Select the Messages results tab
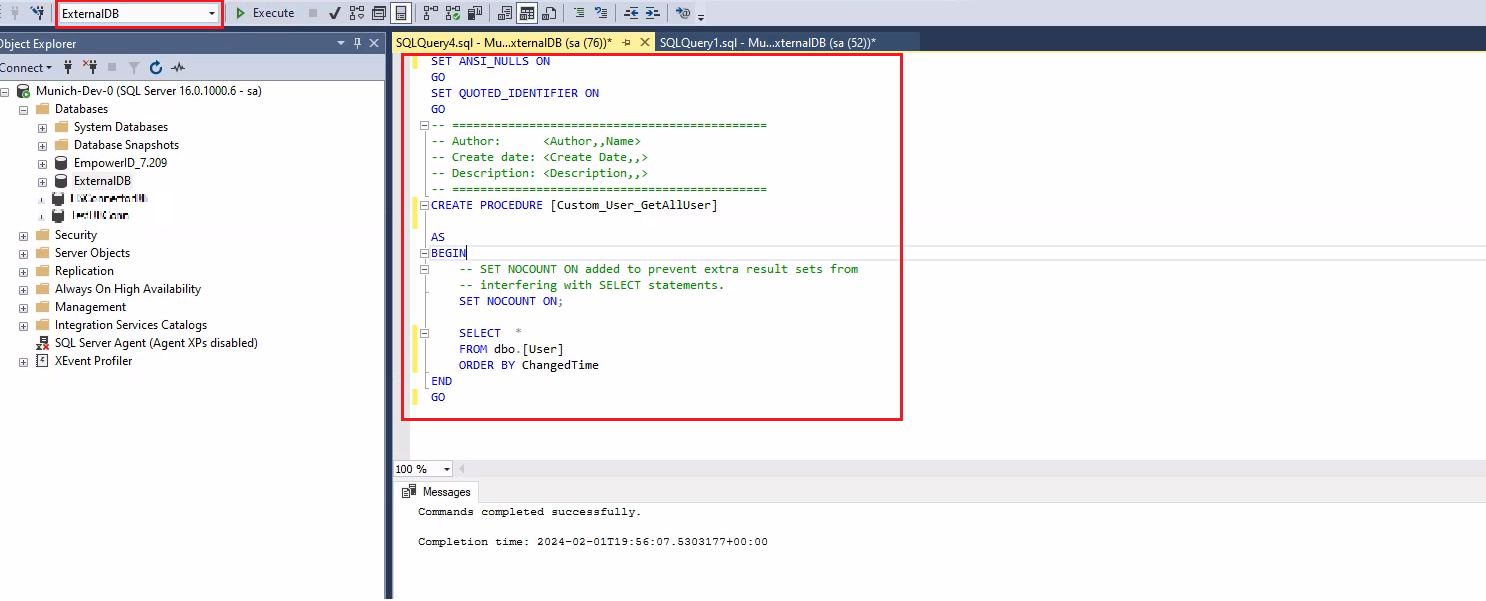The height and width of the screenshot is (601, 1486). (436, 492)
